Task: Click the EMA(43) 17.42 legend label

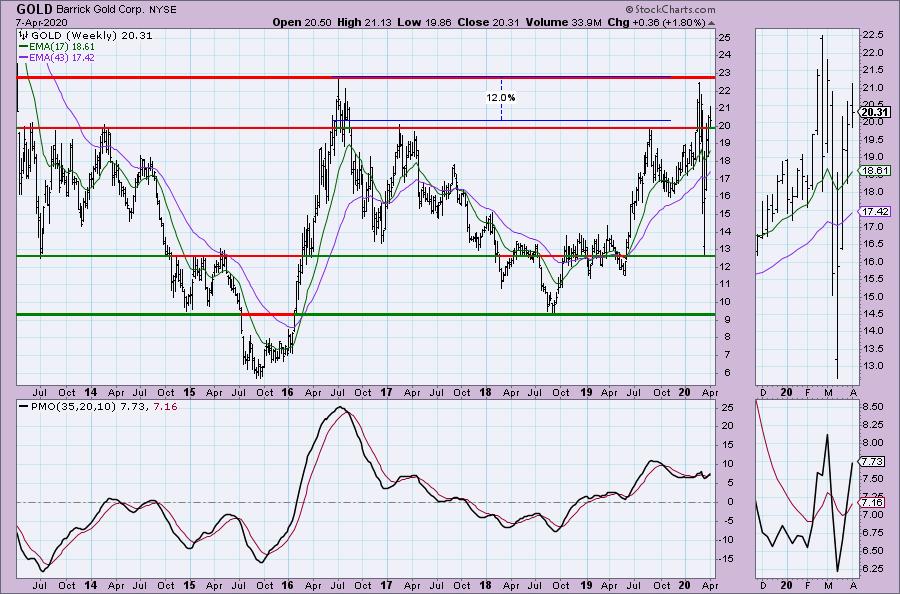Action: point(62,58)
